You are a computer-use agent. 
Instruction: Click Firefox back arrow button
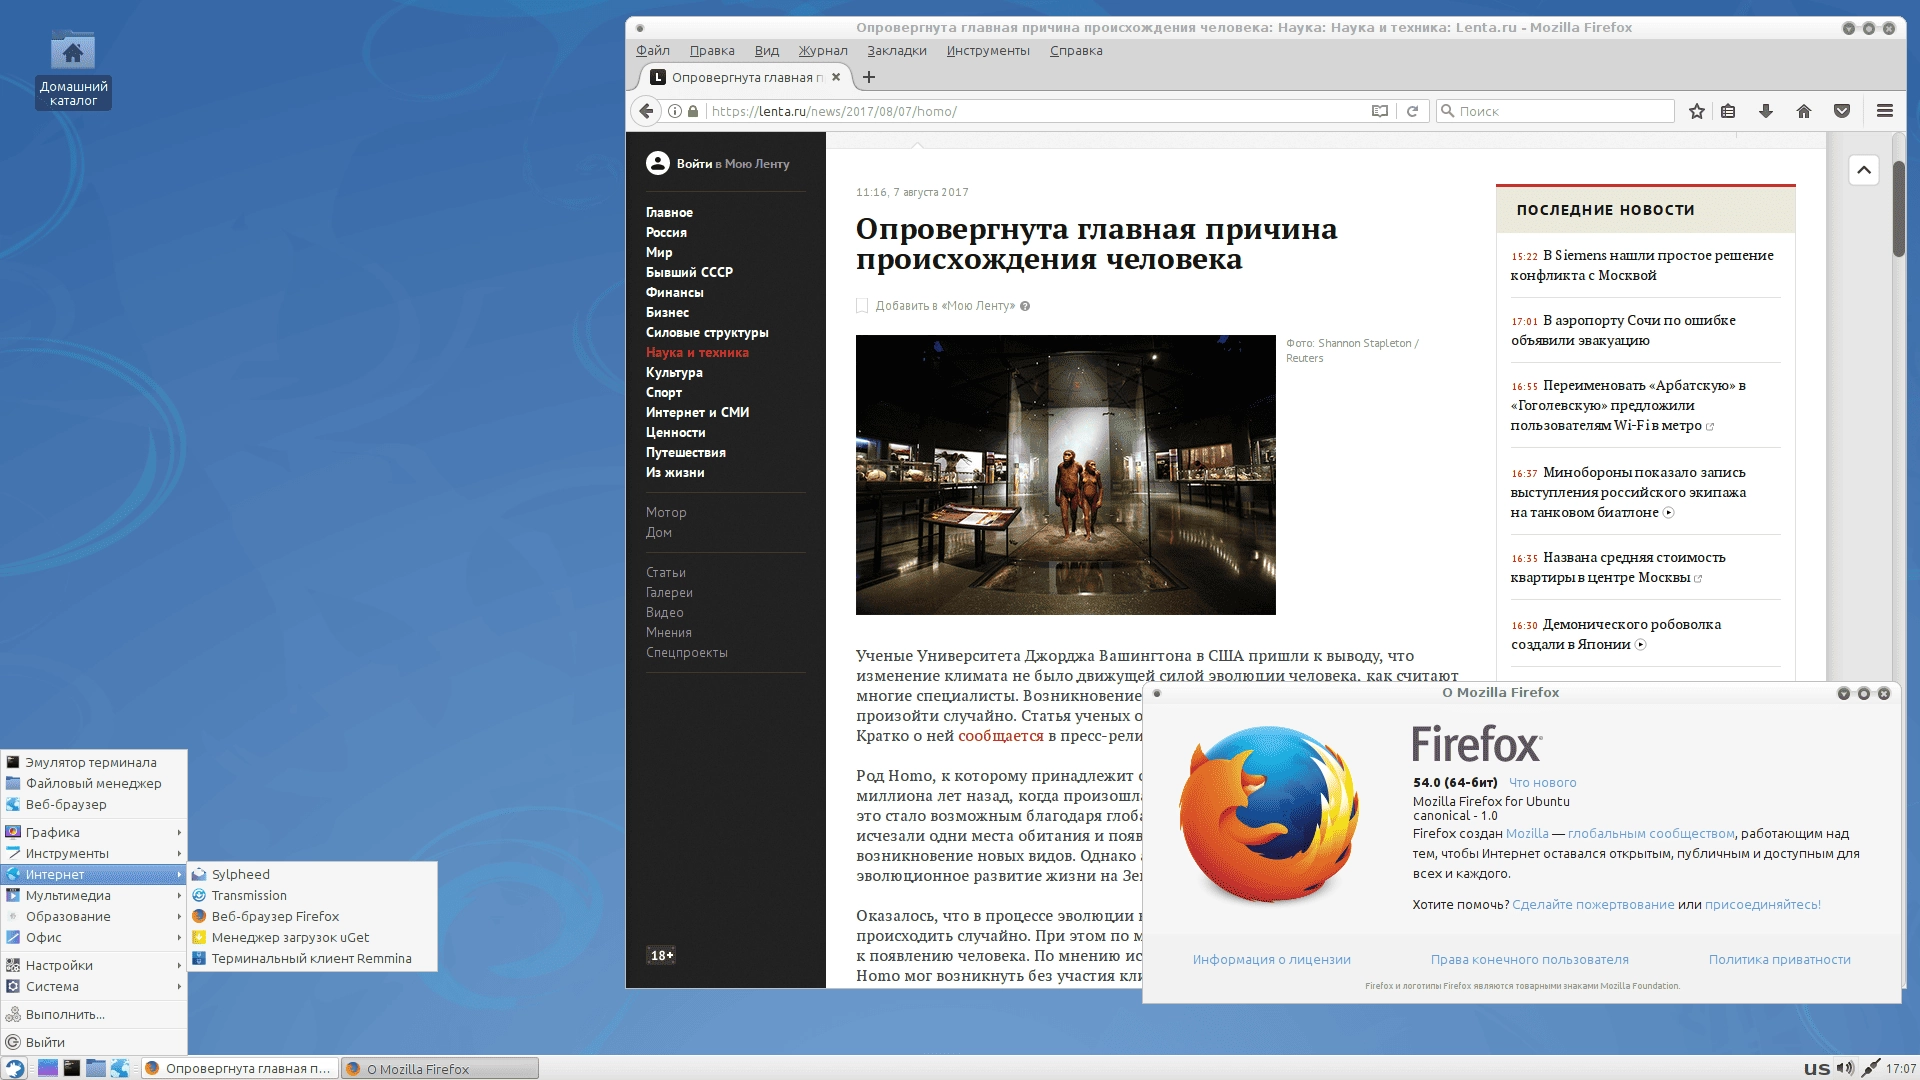coord(647,111)
